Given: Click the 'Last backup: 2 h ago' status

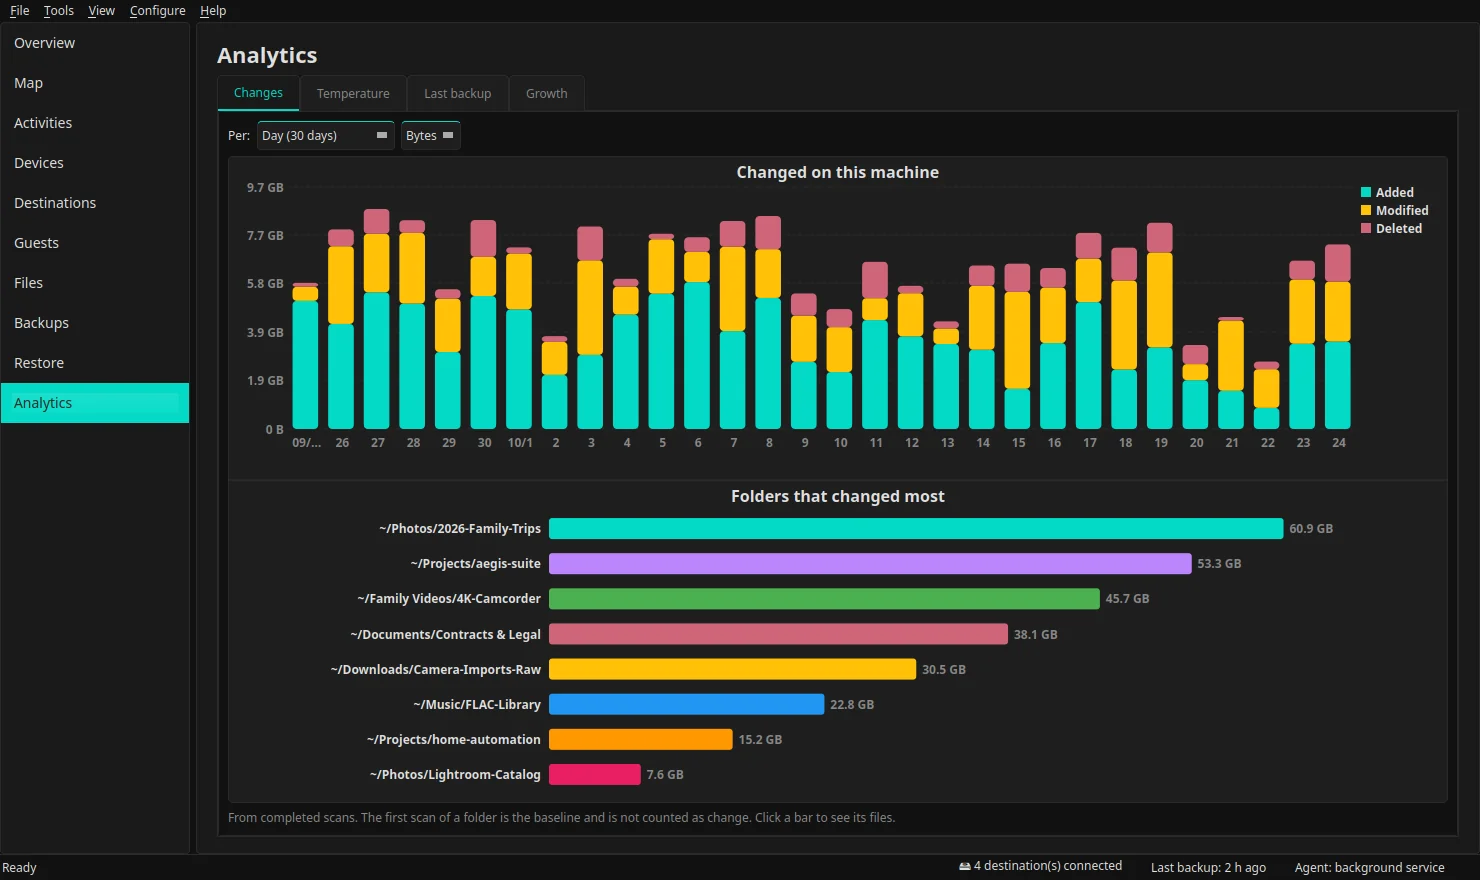Looking at the screenshot, I should (x=1208, y=867).
